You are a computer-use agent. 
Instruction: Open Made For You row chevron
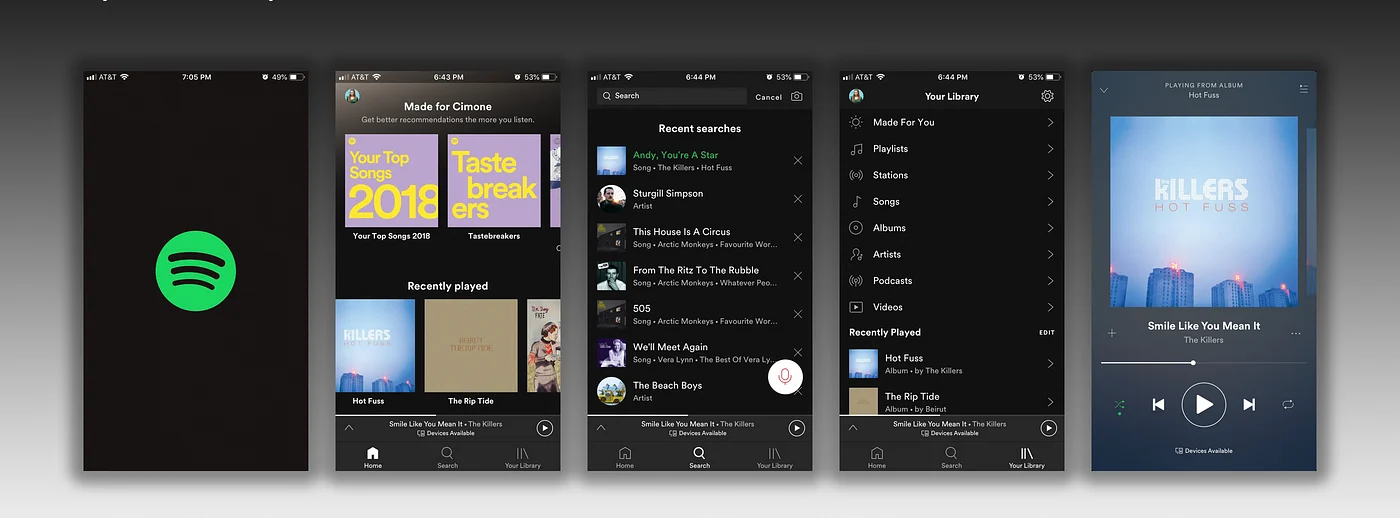tap(1050, 122)
